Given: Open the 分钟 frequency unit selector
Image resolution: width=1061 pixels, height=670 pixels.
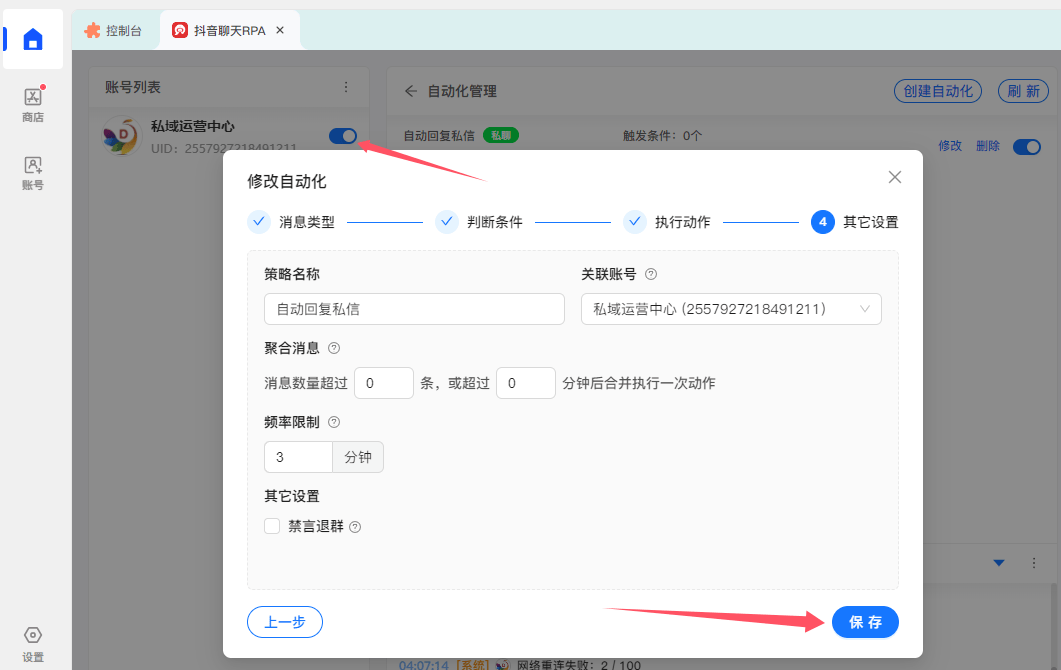Looking at the screenshot, I should [x=358, y=457].
